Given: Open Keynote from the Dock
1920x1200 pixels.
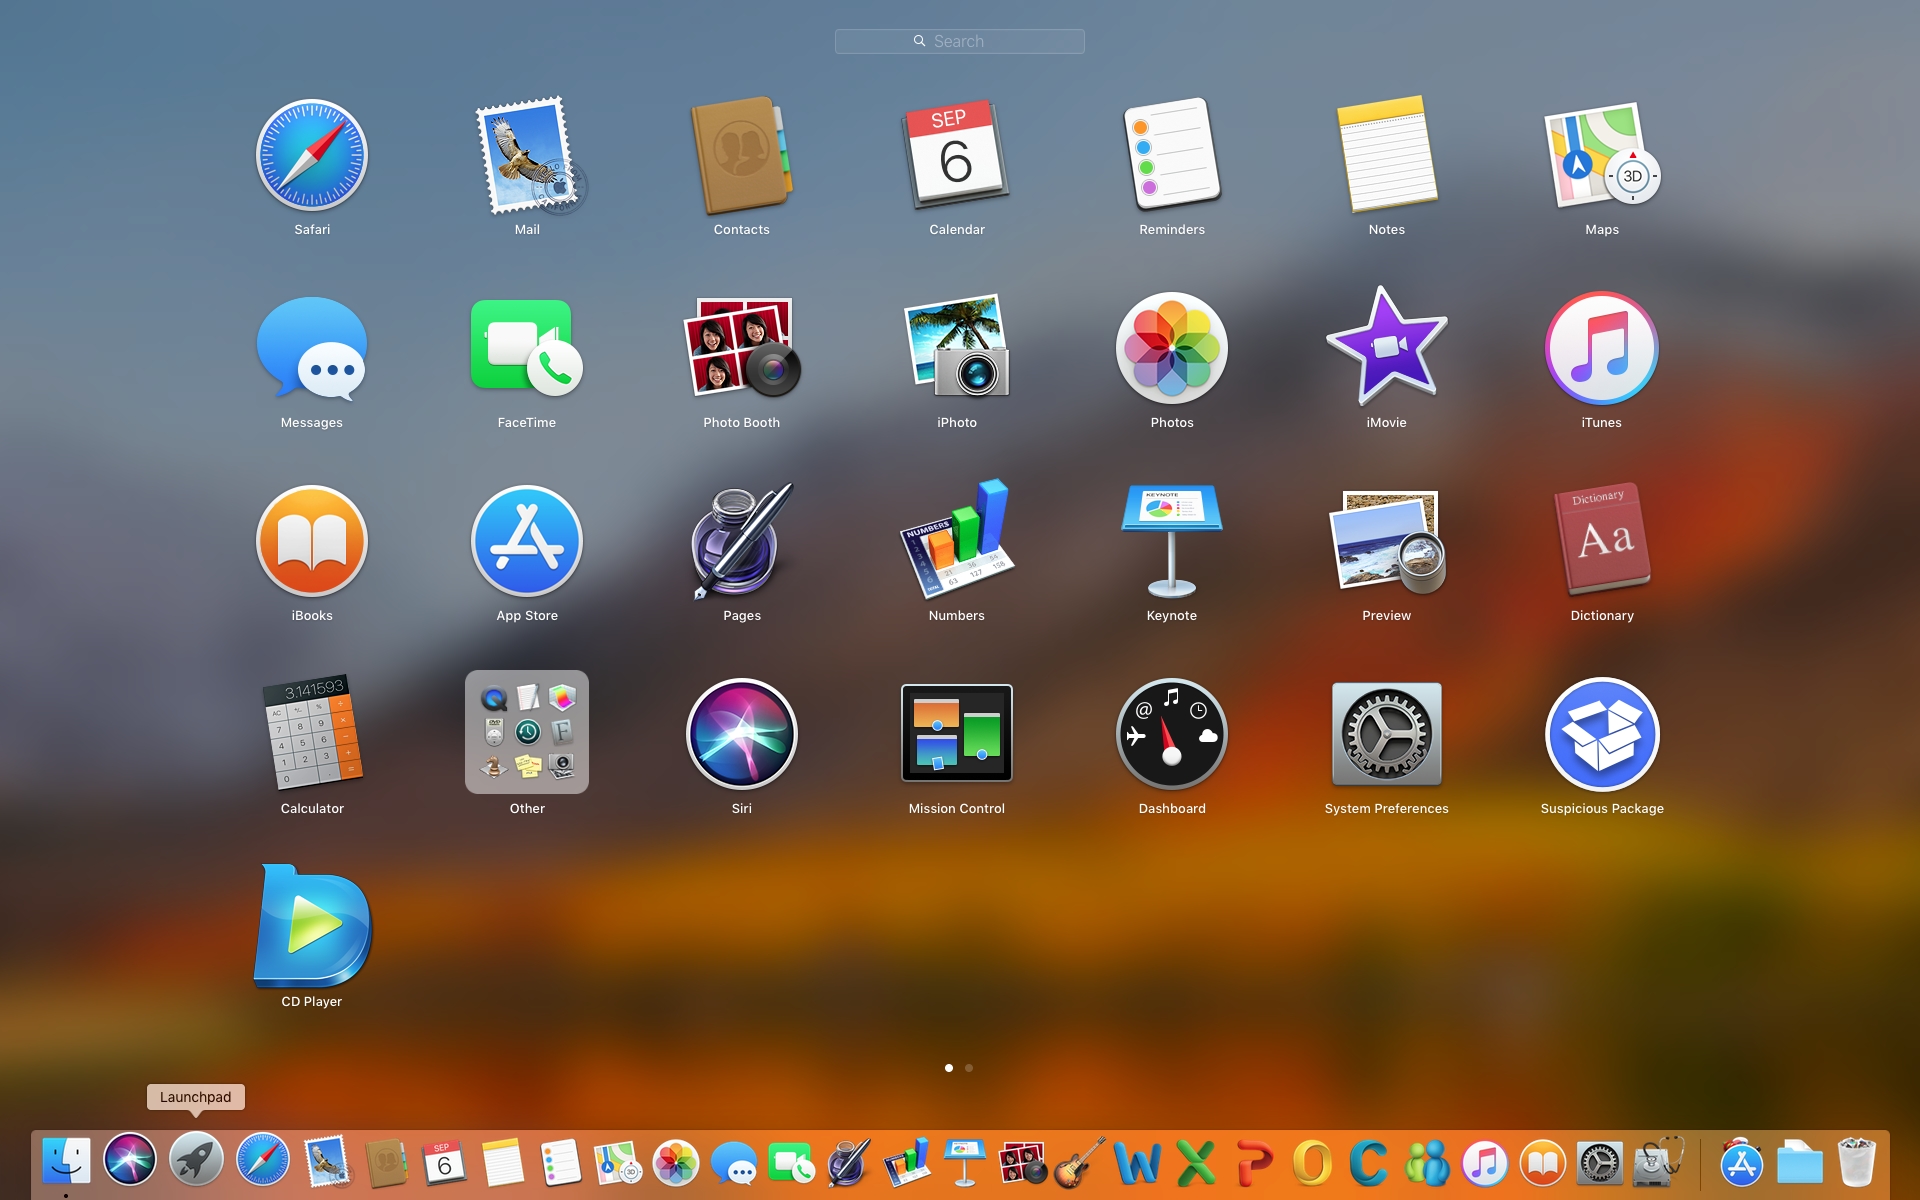Looking at the screenshot, I should [x=964, y=1163].
